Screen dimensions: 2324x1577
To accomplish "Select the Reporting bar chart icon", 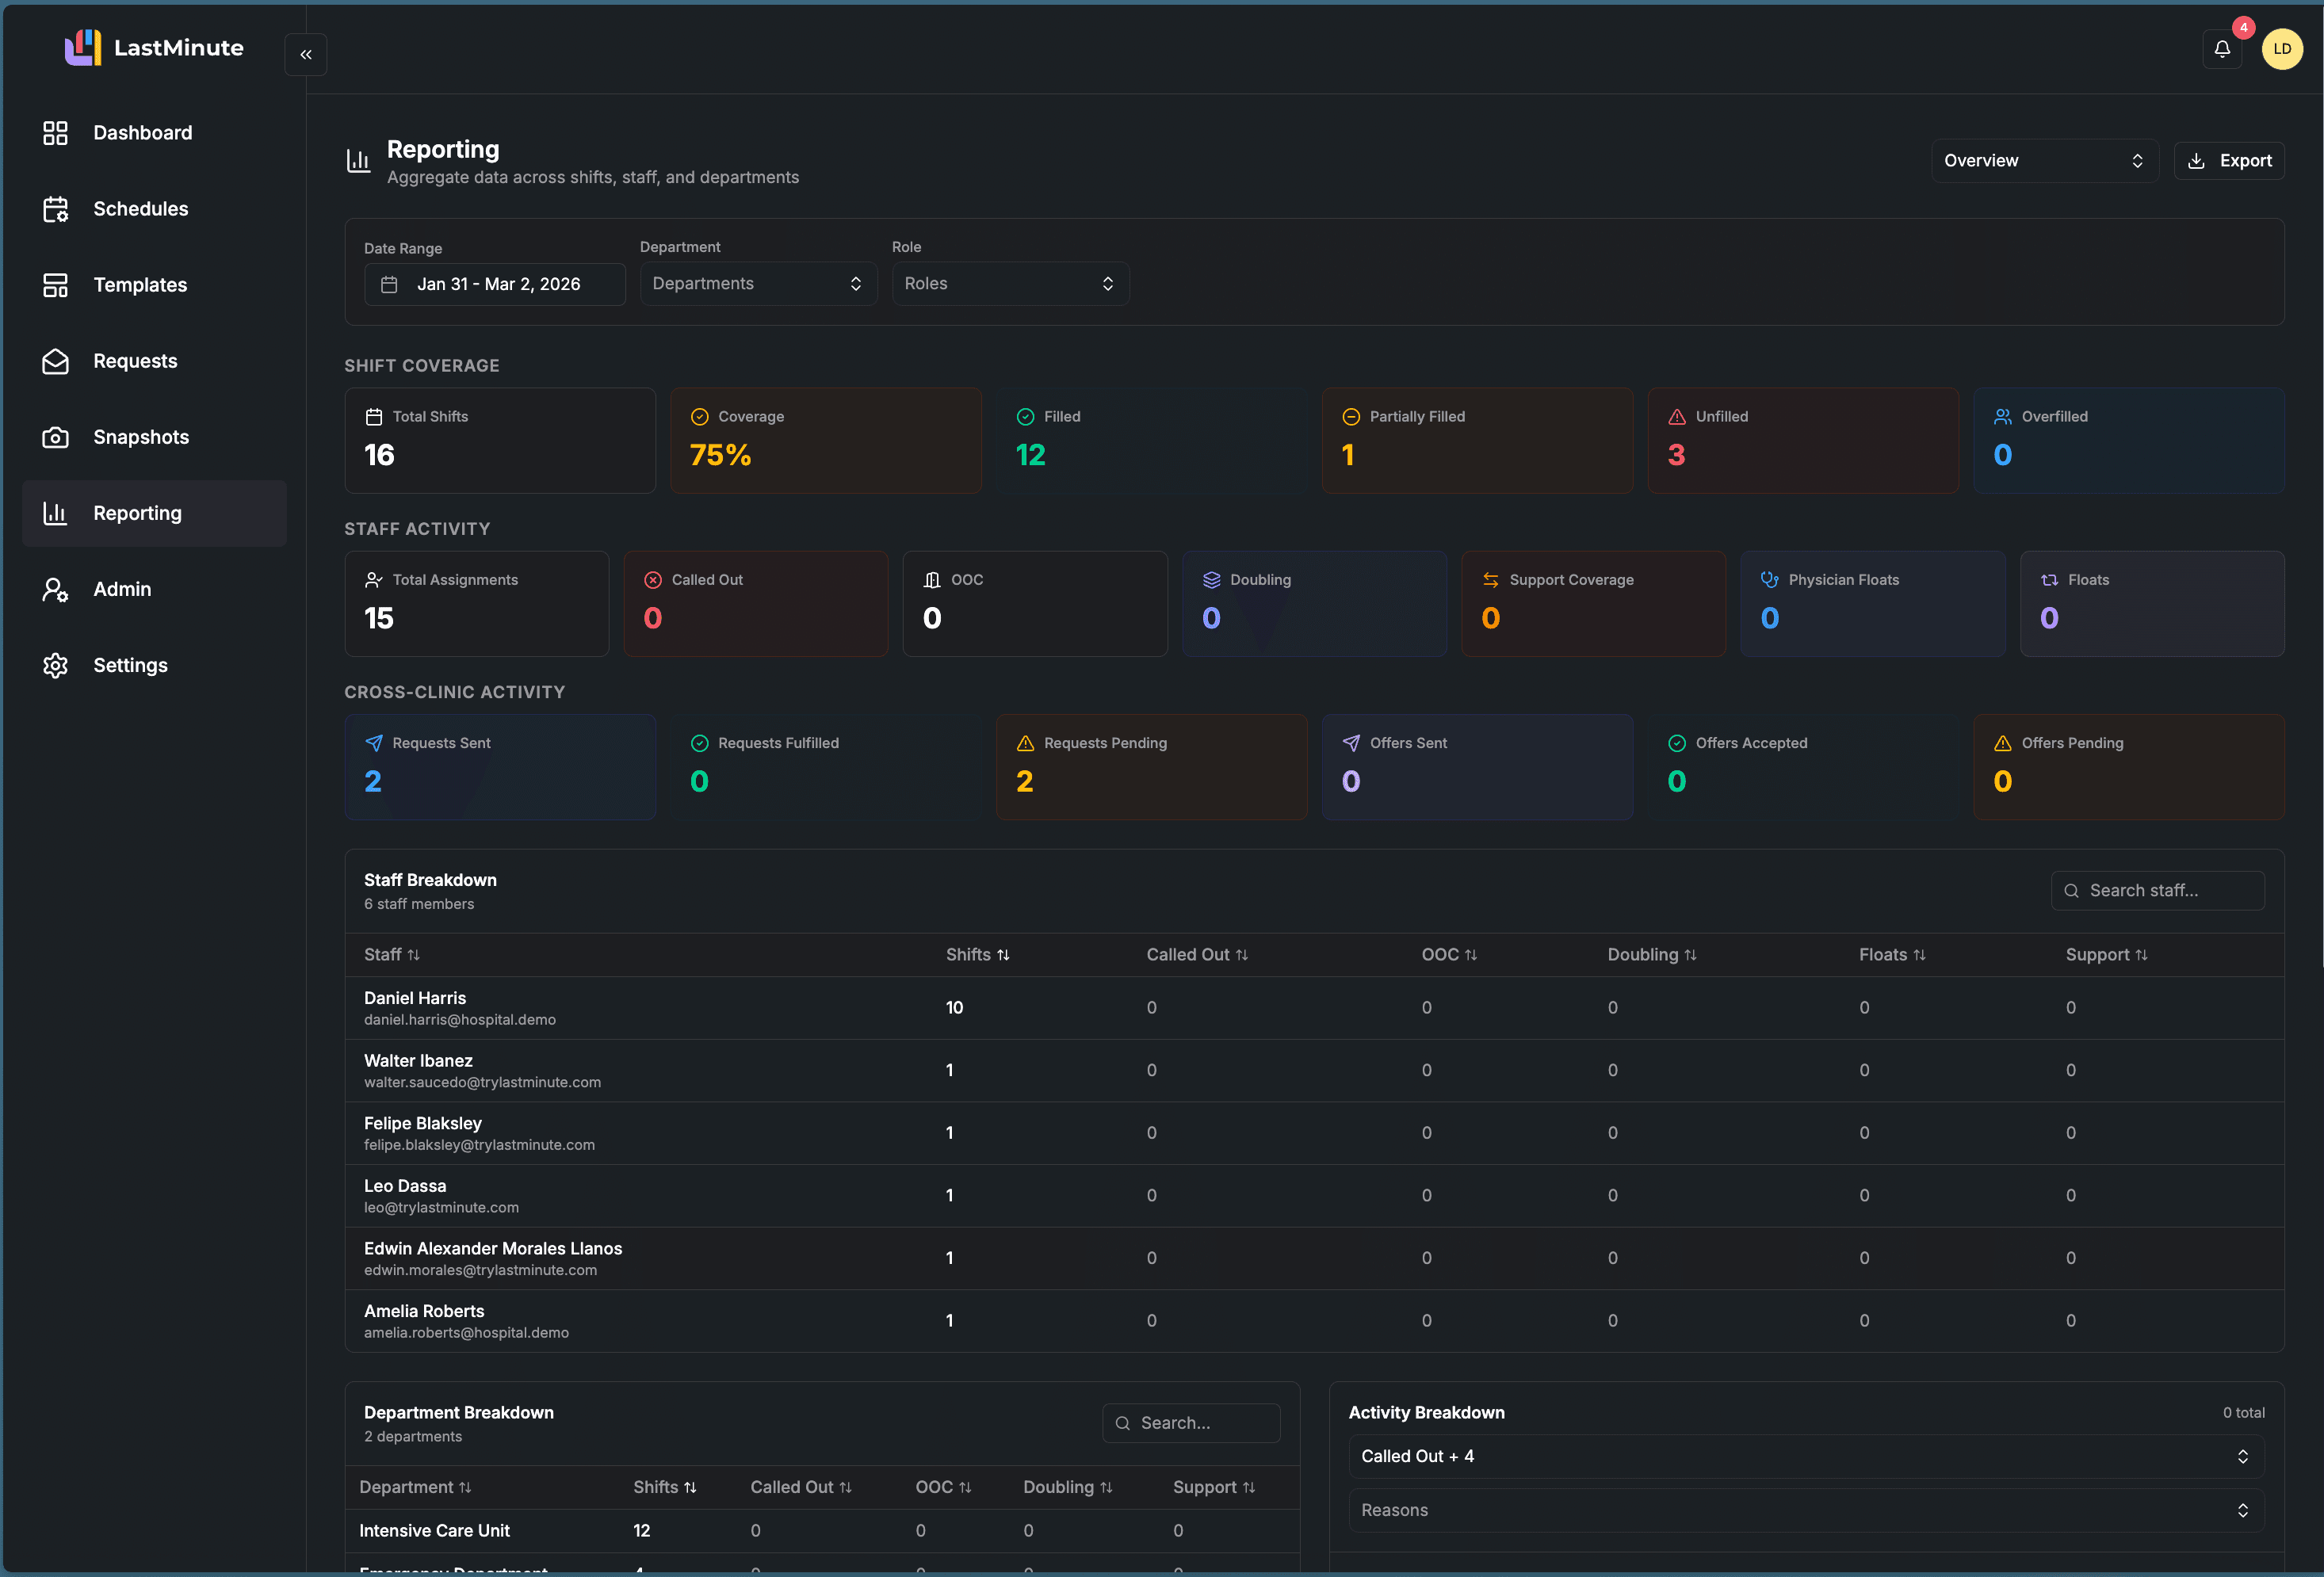I will click(x=56, y=513).
